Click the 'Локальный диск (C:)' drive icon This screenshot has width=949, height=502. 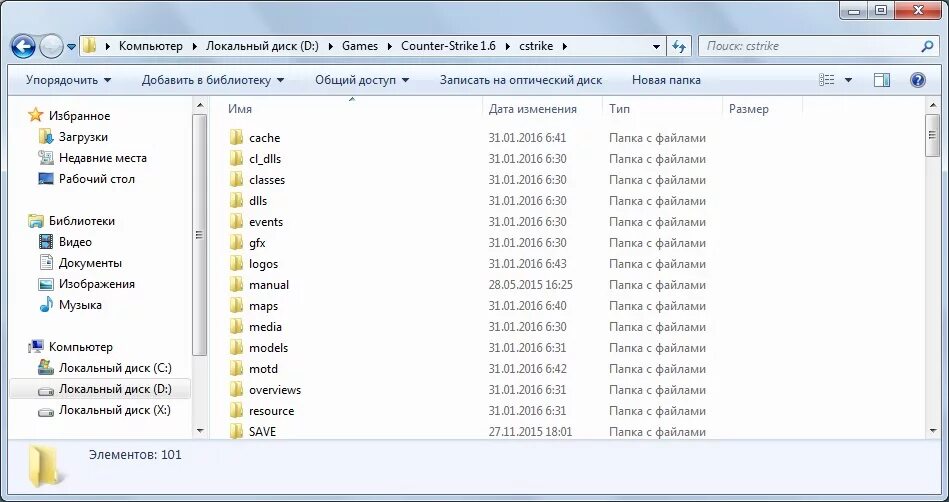[46, 368]
